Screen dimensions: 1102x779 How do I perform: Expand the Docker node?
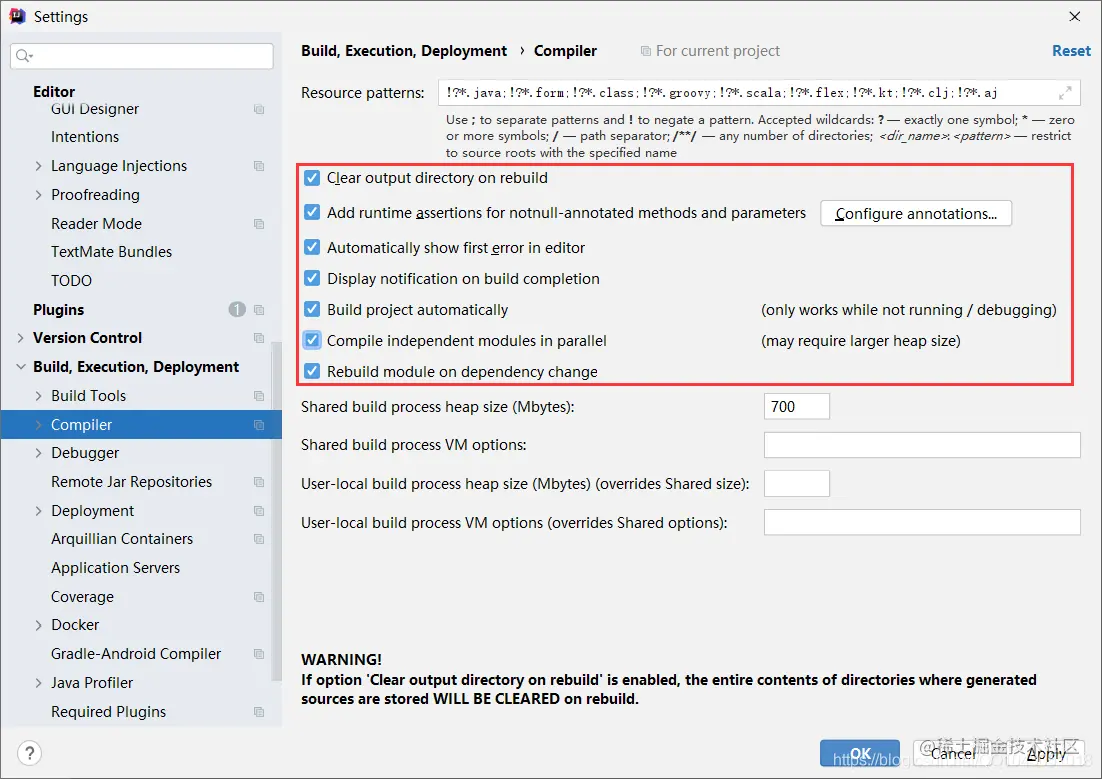coord(38,625)
